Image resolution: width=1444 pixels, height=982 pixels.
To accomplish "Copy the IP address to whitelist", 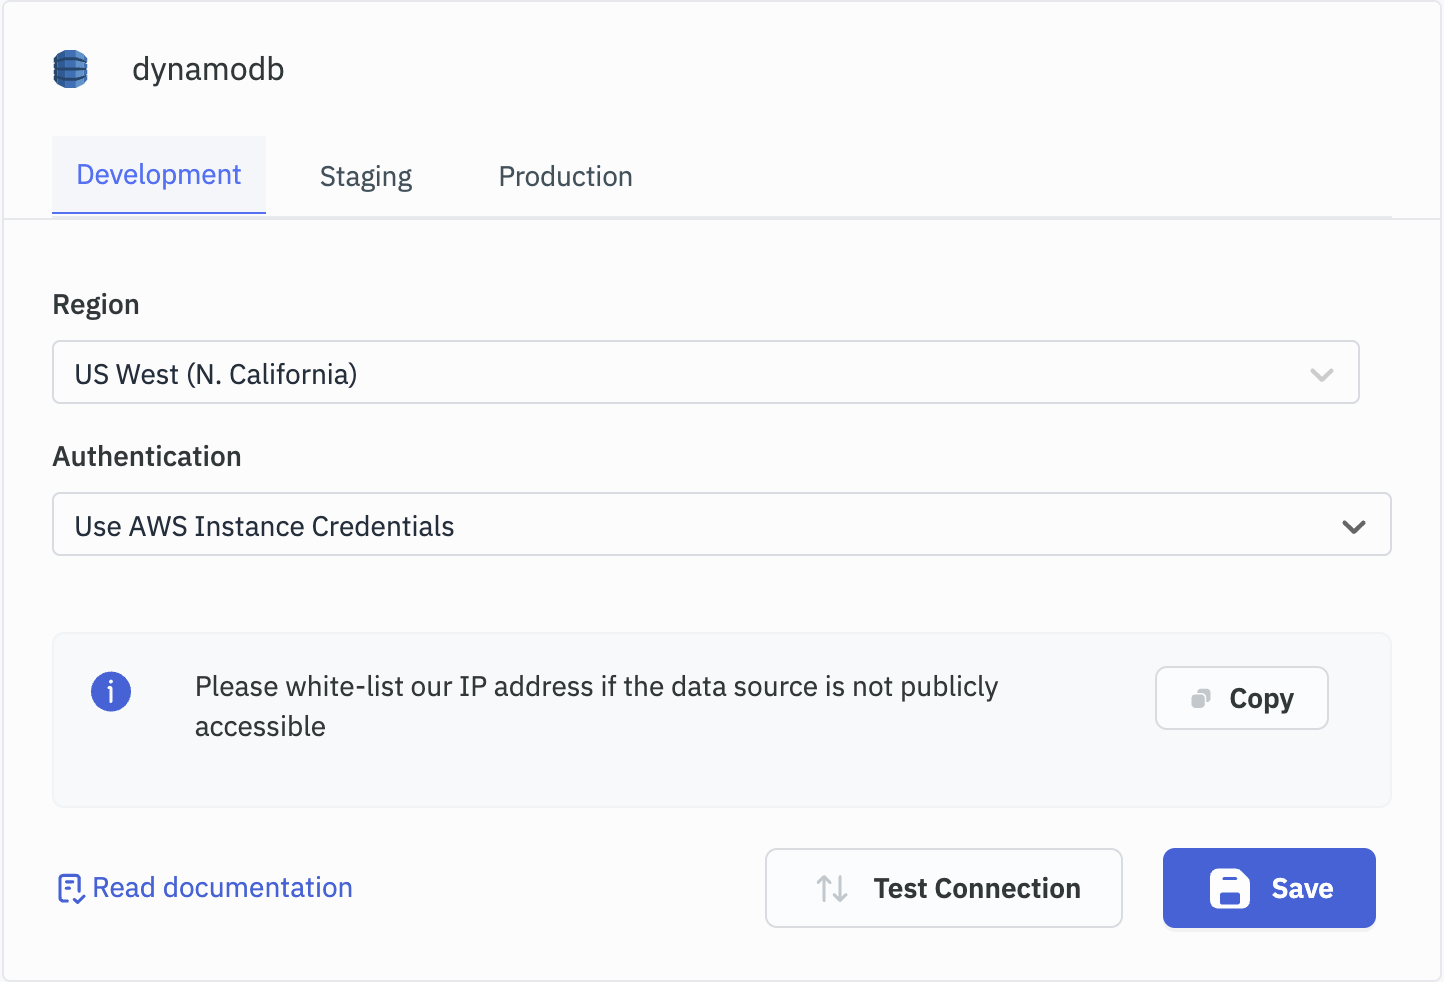I will 1241,698.
